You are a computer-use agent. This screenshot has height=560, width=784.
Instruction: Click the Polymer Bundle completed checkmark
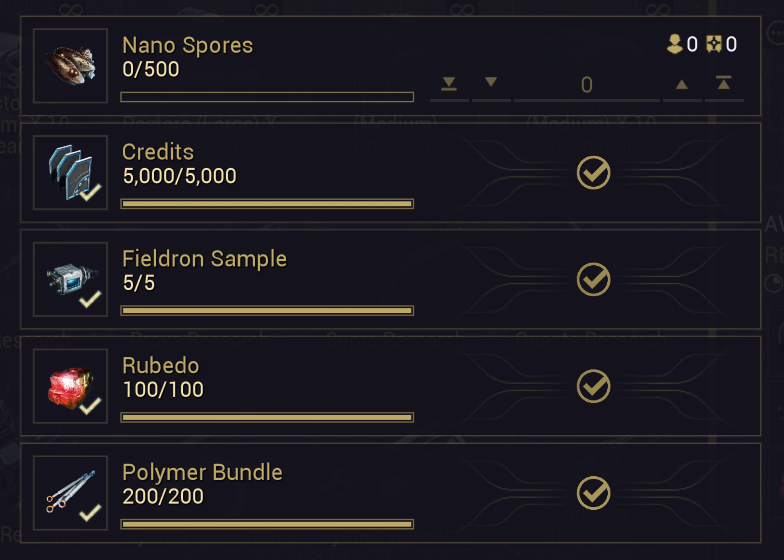[x=594, y=493]
